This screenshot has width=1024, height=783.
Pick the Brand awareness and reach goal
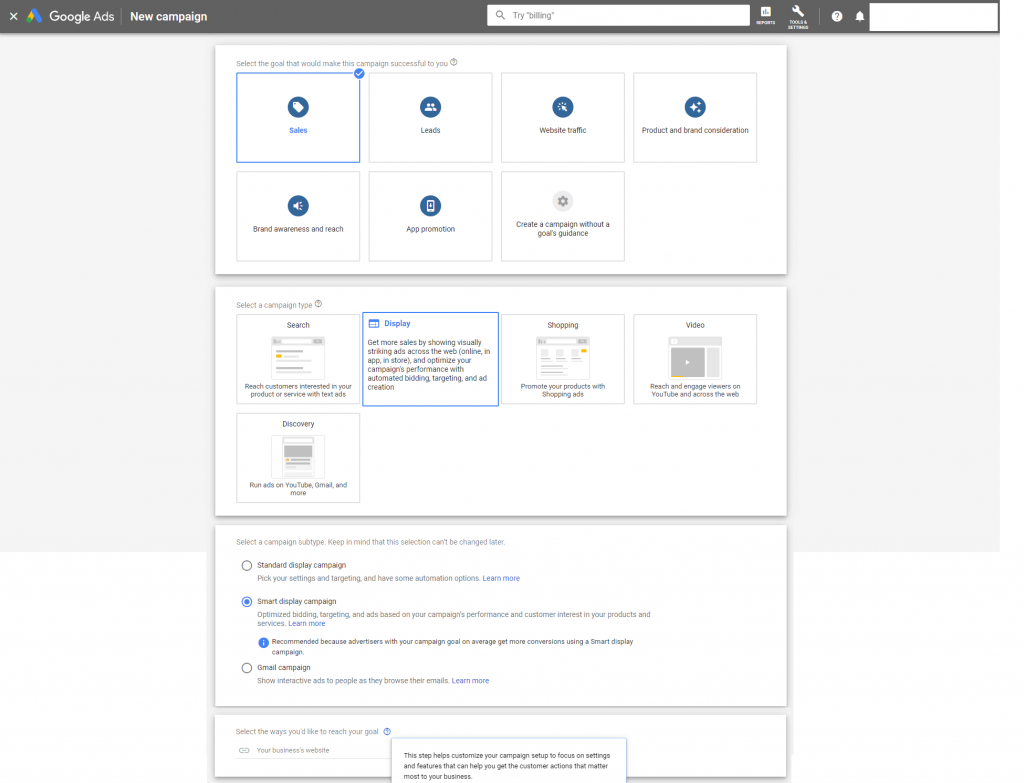pyautogui.click(x=297, y=206)
